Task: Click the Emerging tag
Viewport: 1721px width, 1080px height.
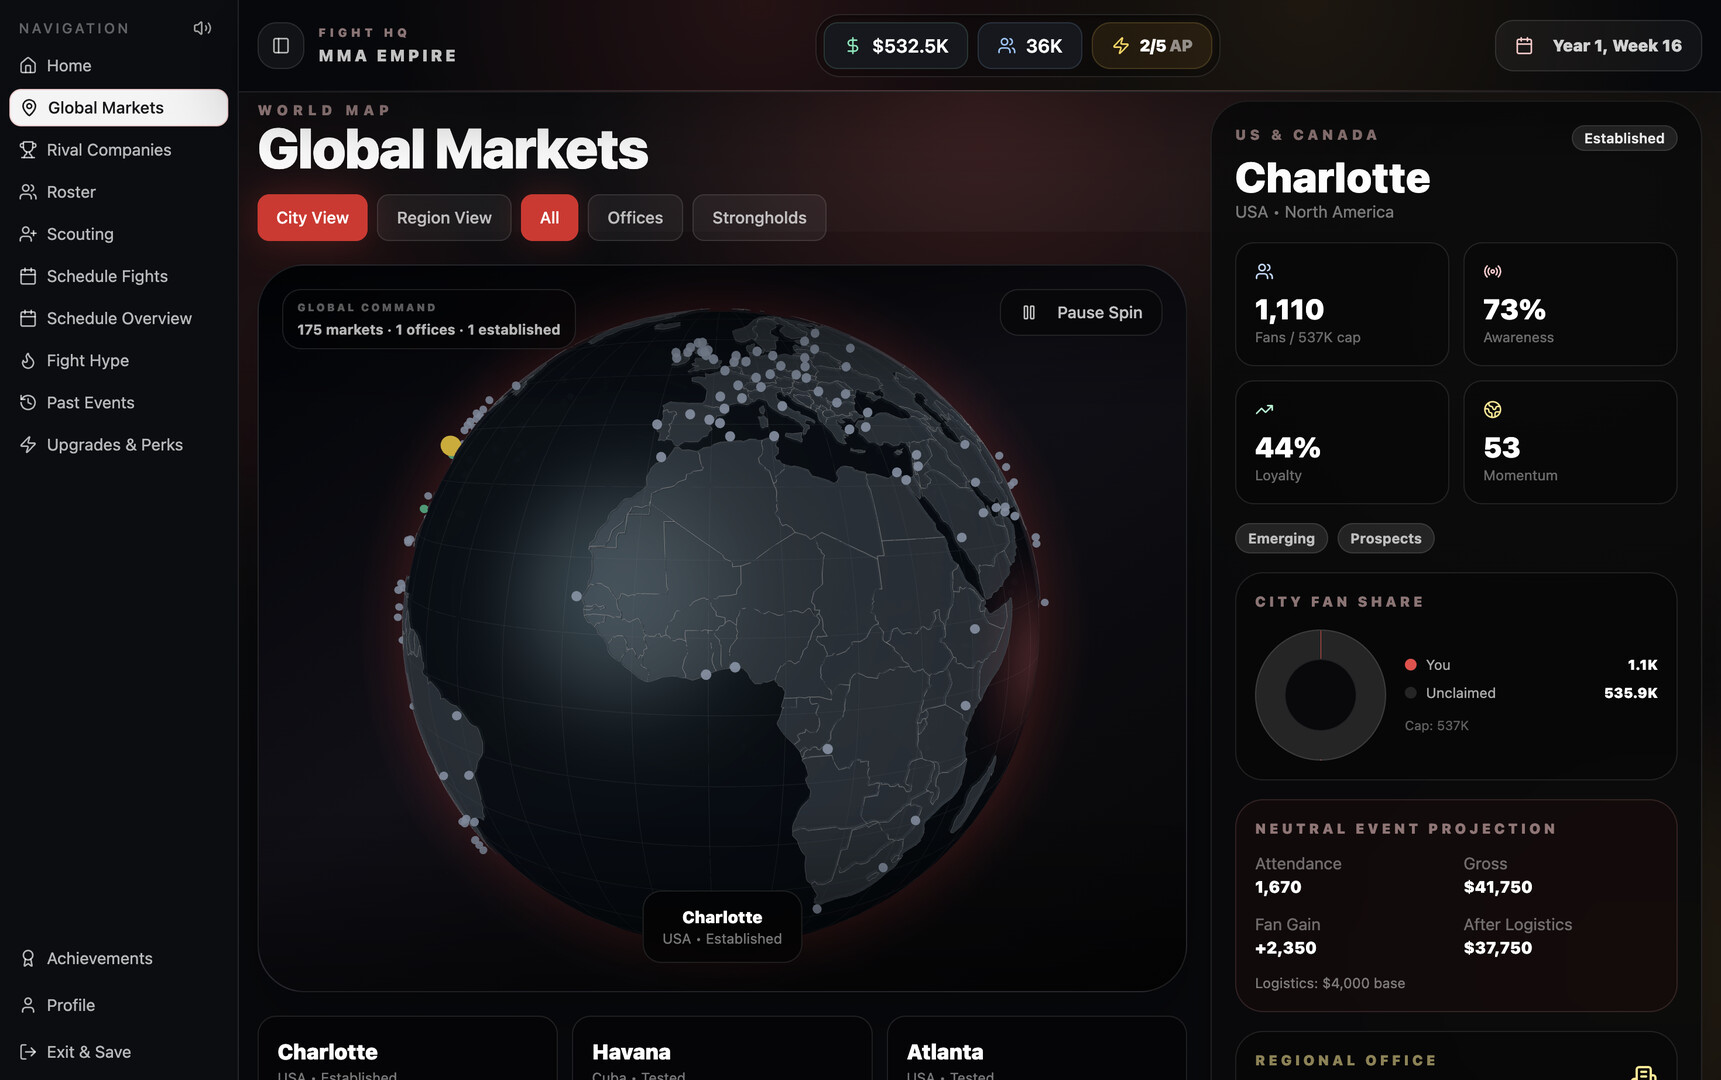Action: (x=1281, y=538)
